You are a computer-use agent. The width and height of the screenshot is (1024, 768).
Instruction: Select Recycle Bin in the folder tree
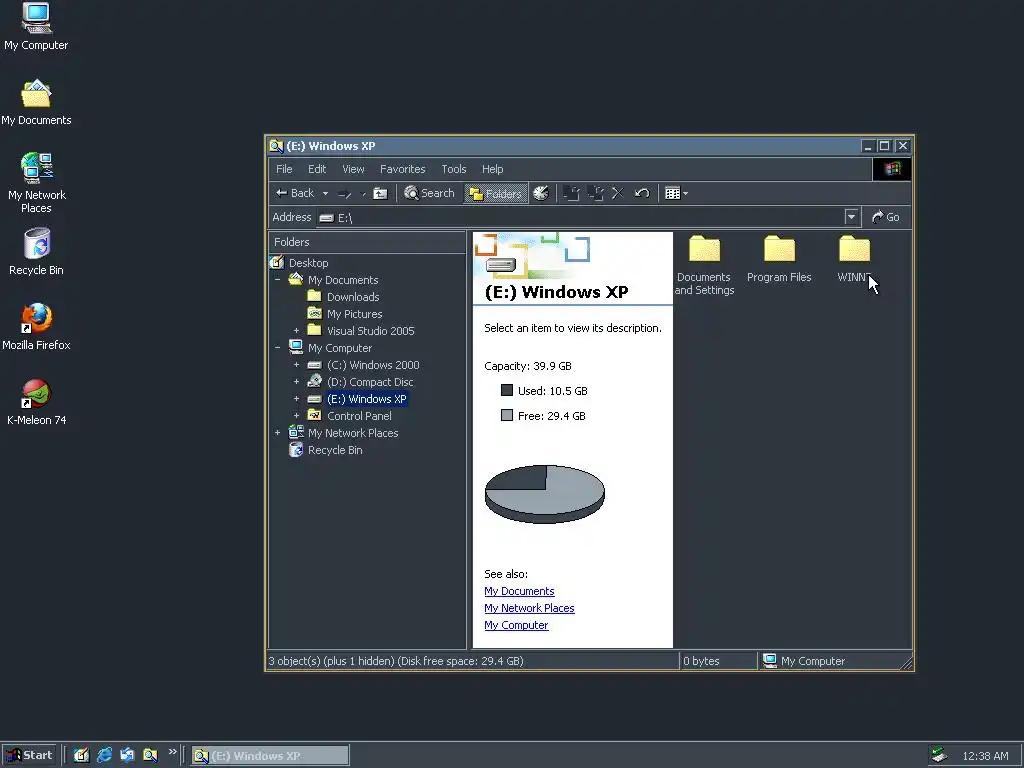pyautogui.click(x=335, y=449)
